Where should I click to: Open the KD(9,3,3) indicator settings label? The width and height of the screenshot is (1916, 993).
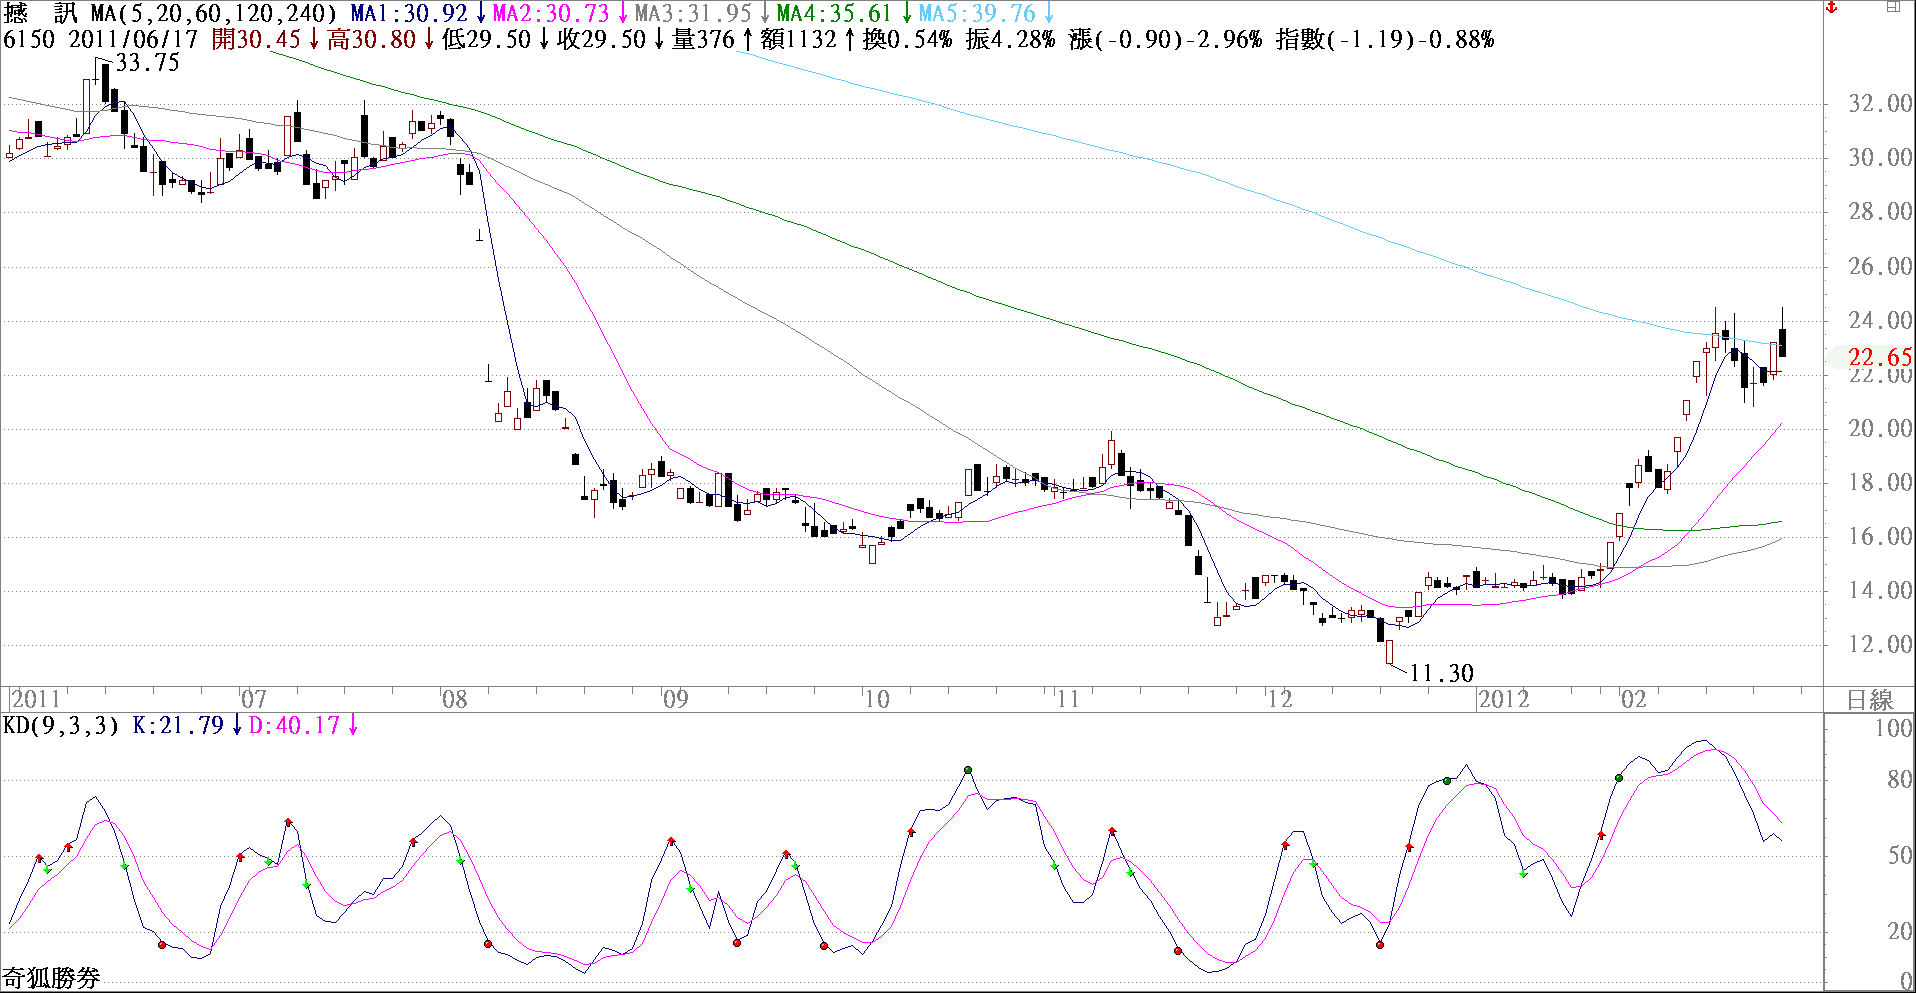(x=61, y=725)
